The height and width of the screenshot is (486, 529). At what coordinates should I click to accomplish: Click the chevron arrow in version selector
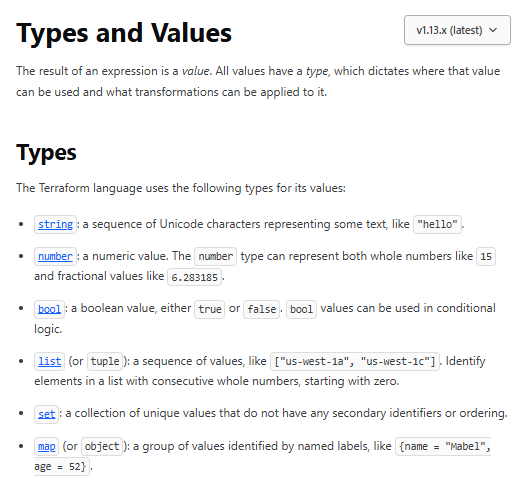coord(493,30)
